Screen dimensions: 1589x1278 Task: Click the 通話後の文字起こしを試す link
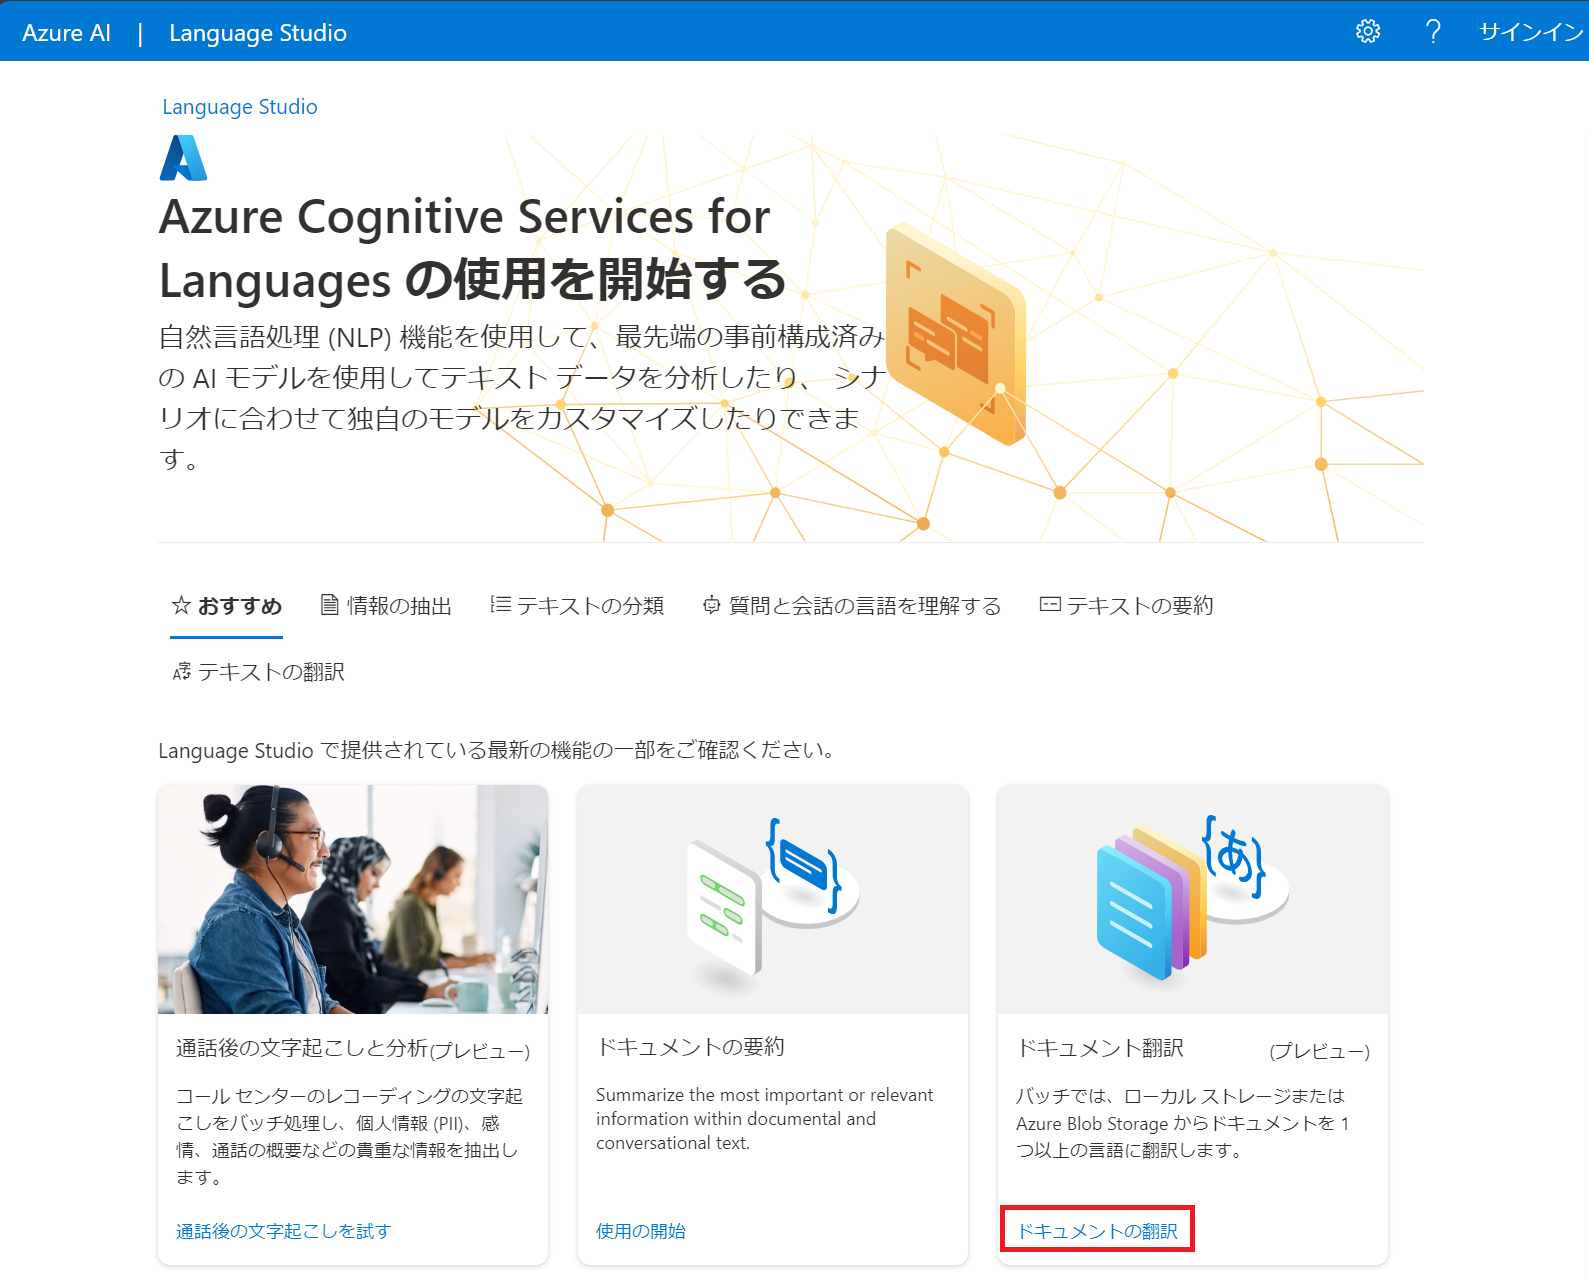[x=284, y=1231]
